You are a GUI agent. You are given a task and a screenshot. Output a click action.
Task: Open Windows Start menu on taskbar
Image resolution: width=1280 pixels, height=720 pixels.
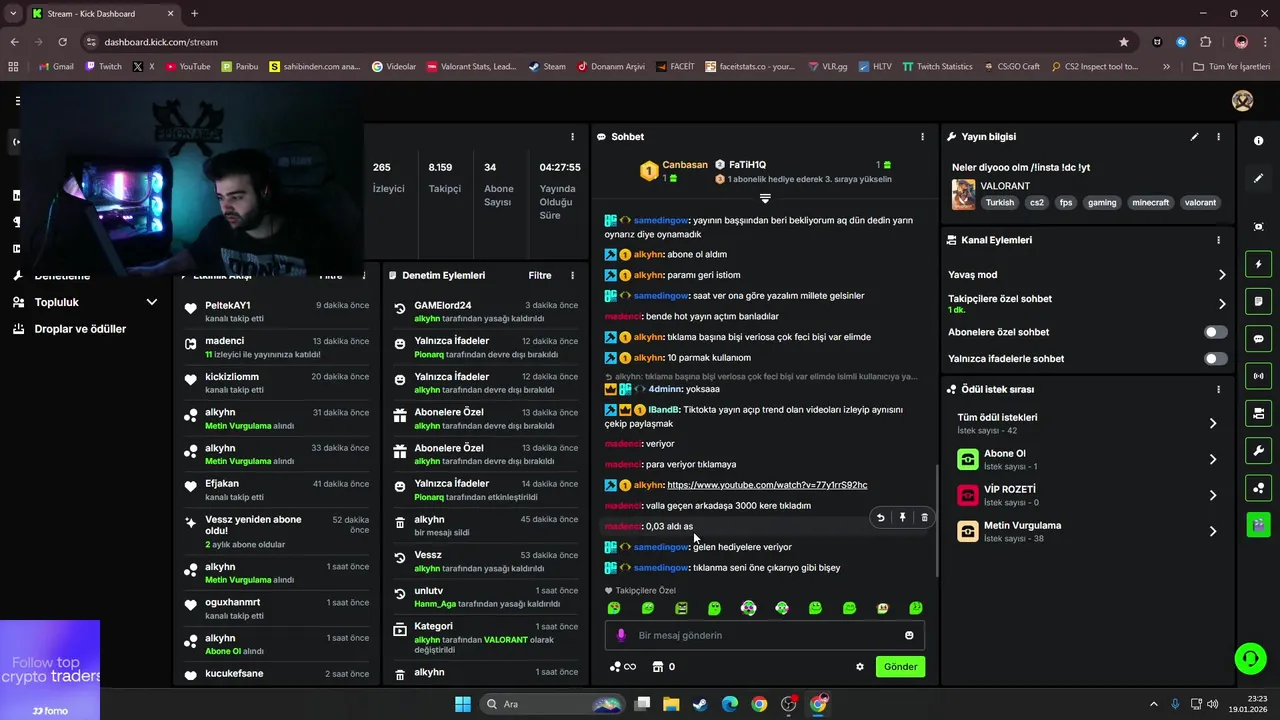click(x=463, y=704)
